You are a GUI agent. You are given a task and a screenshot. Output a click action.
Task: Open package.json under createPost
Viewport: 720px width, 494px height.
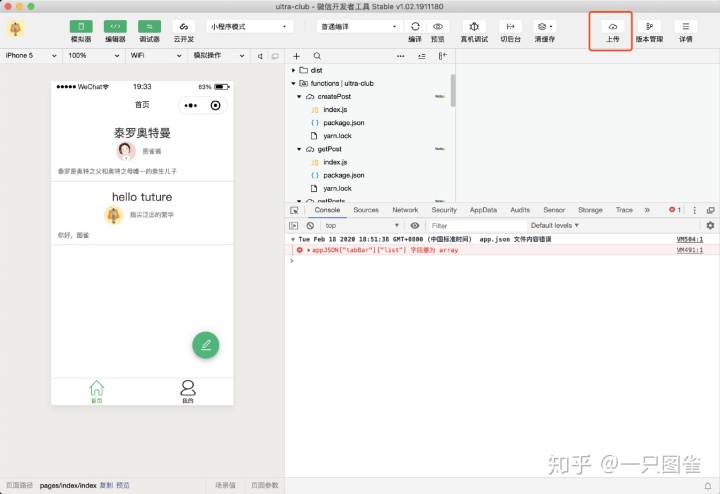(343, 123)
